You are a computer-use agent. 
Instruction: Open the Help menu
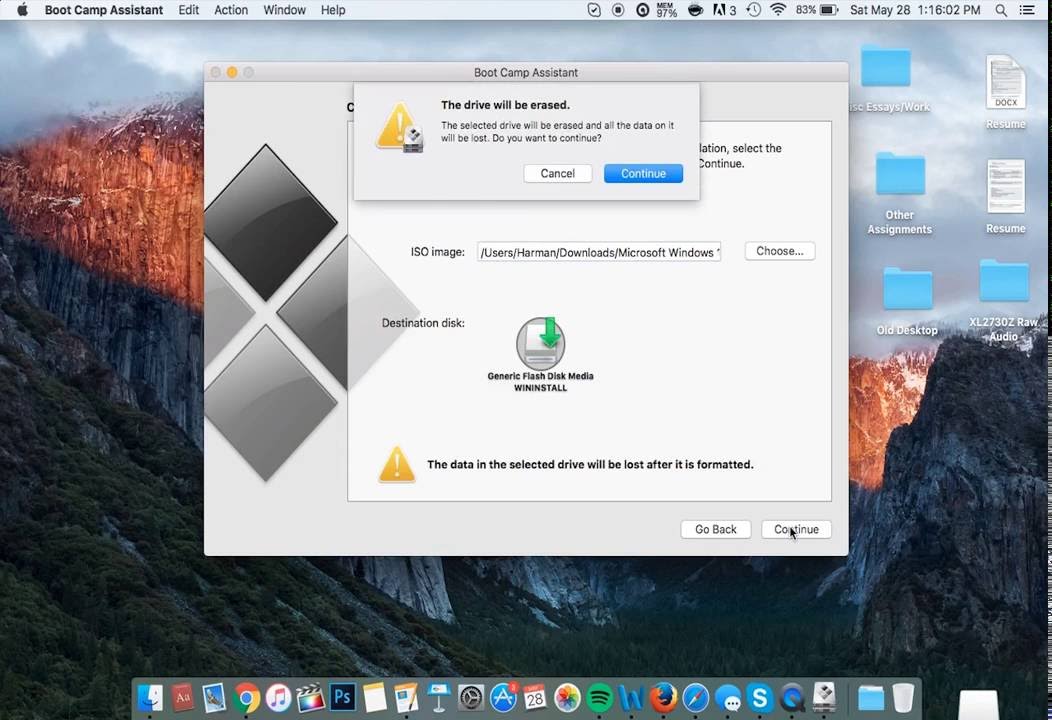click(x=333, y=10)
